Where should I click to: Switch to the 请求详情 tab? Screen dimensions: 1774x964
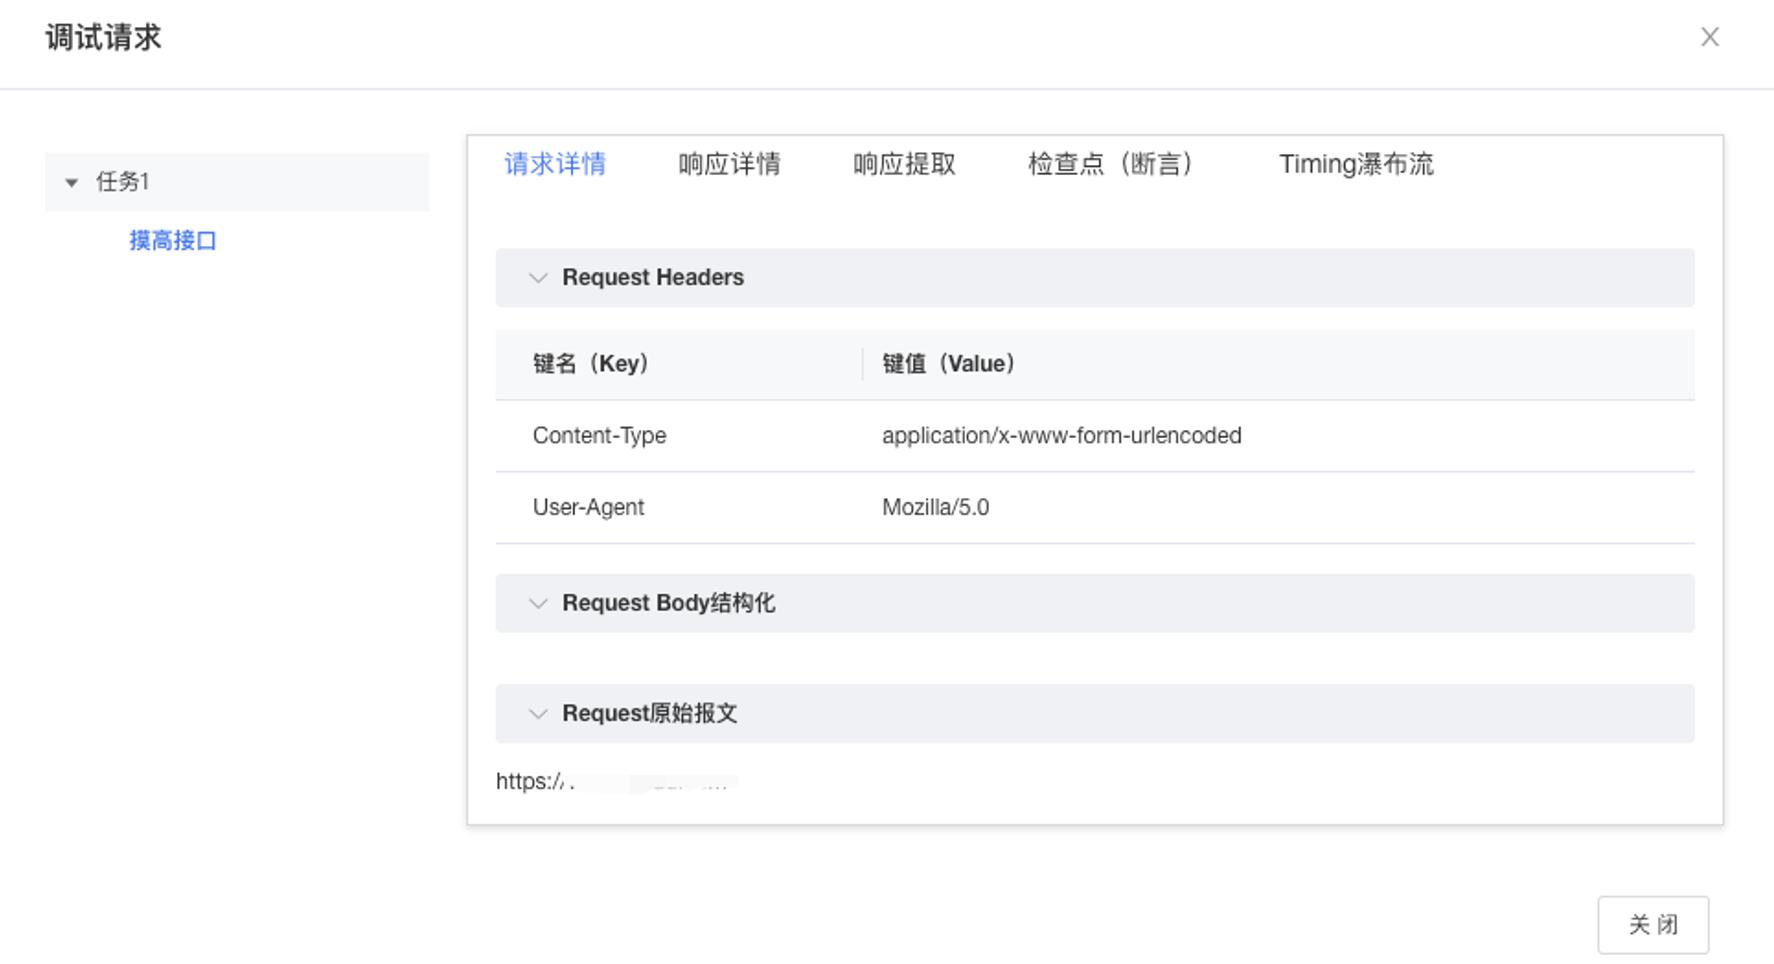coord(555,164)
